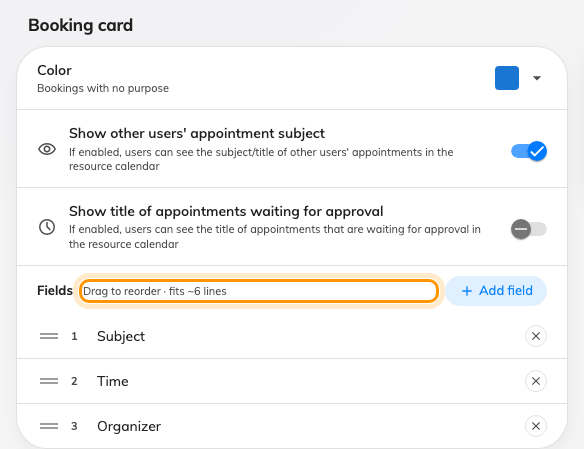Select the Organizer field row label
The width and height of the screenshot is (584, 449).
129,426
